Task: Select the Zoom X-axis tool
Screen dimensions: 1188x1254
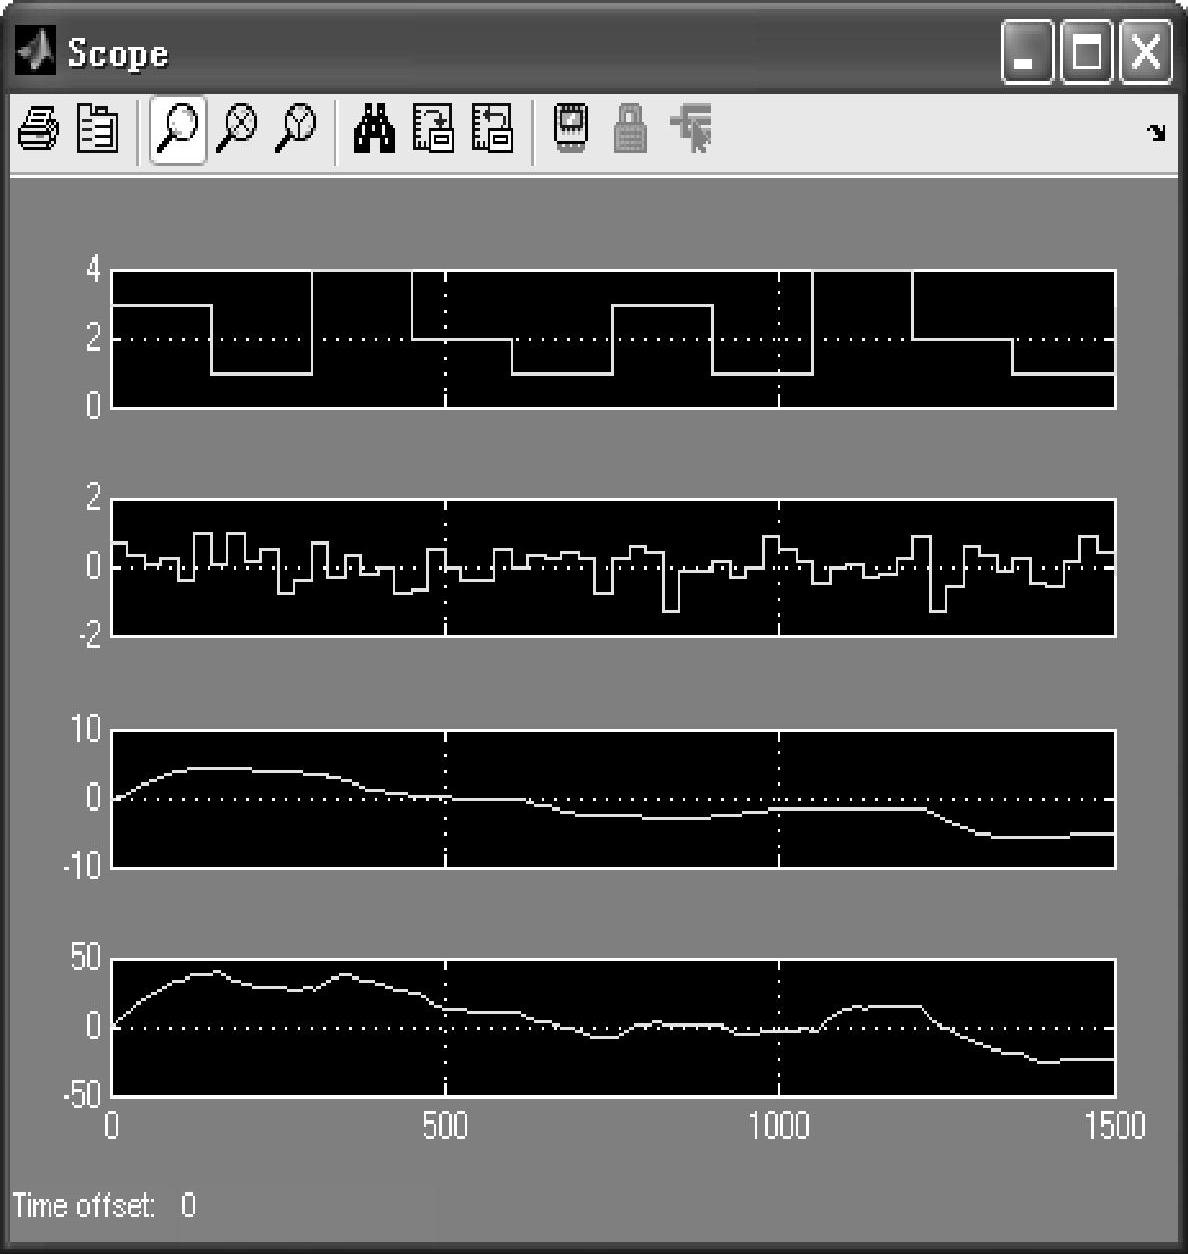Action: pos(237,129)
